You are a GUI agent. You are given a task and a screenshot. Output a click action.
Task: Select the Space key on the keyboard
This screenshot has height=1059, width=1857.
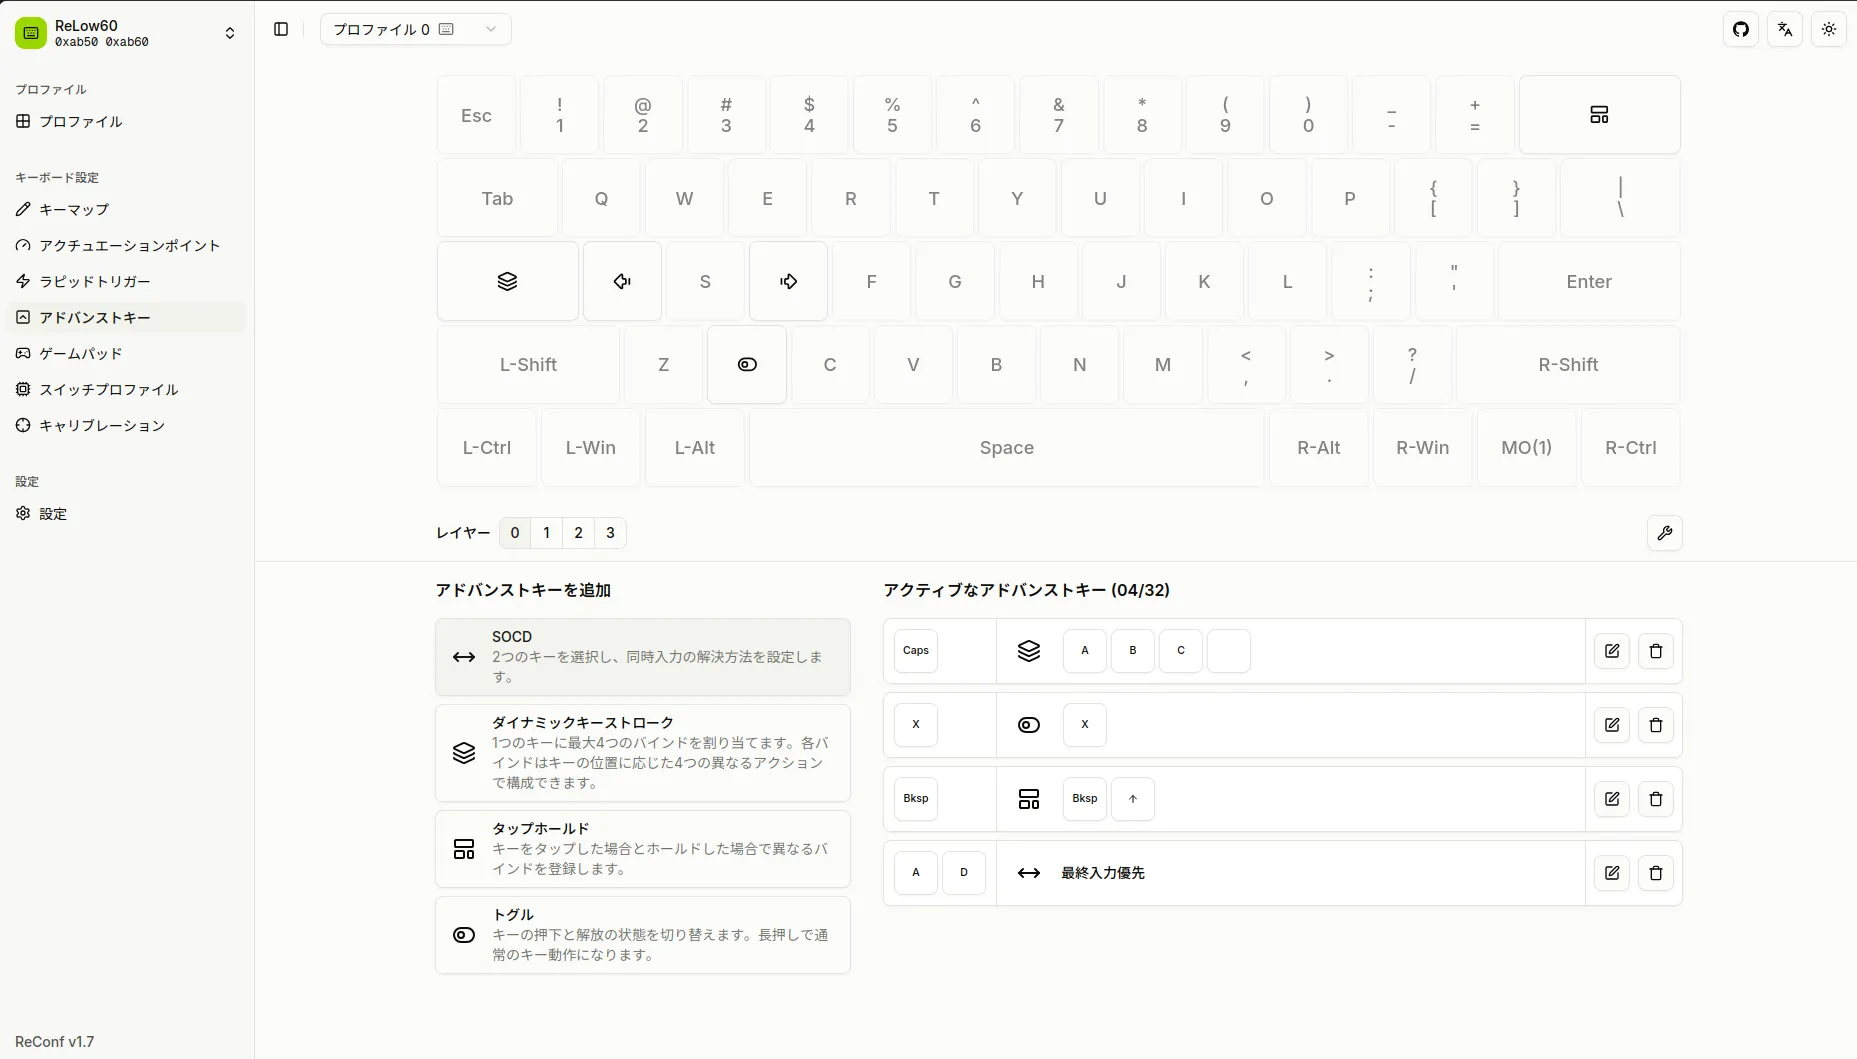(x=1007, y=447)
